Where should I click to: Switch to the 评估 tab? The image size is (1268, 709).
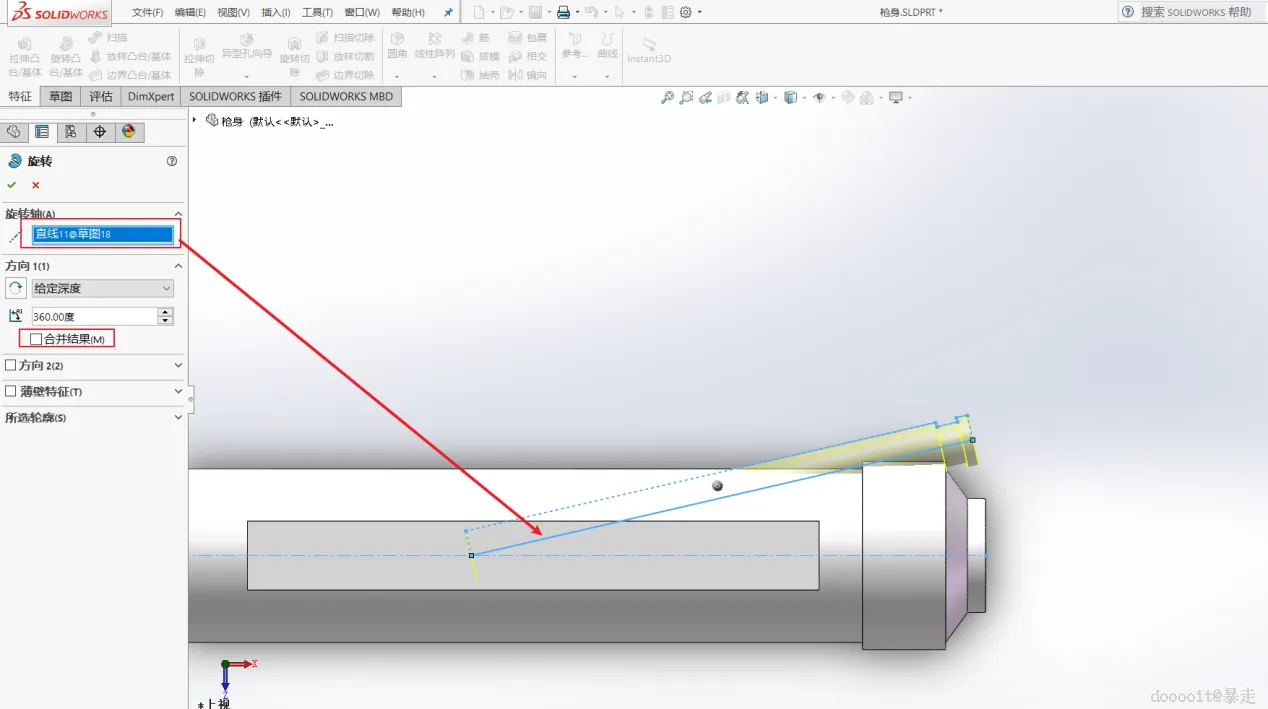[x=101, y=97]
